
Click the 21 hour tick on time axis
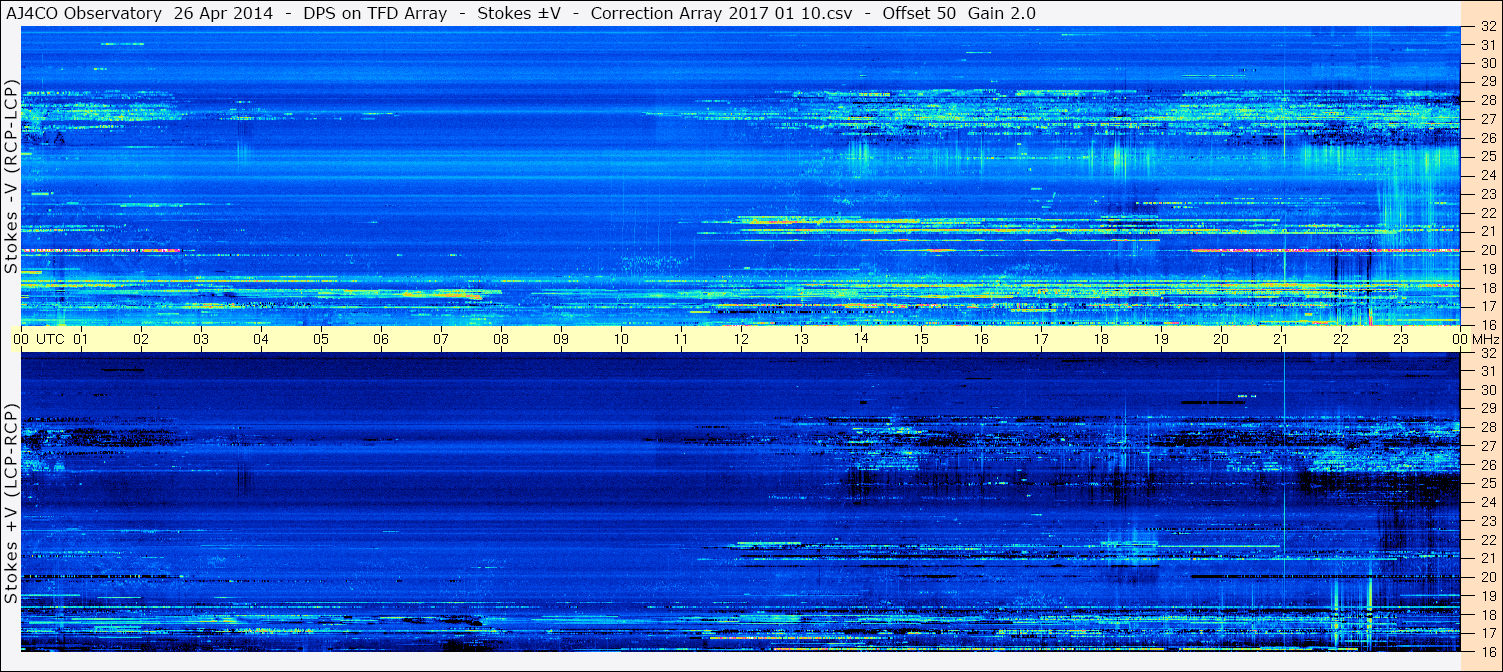coord(1281,339)
